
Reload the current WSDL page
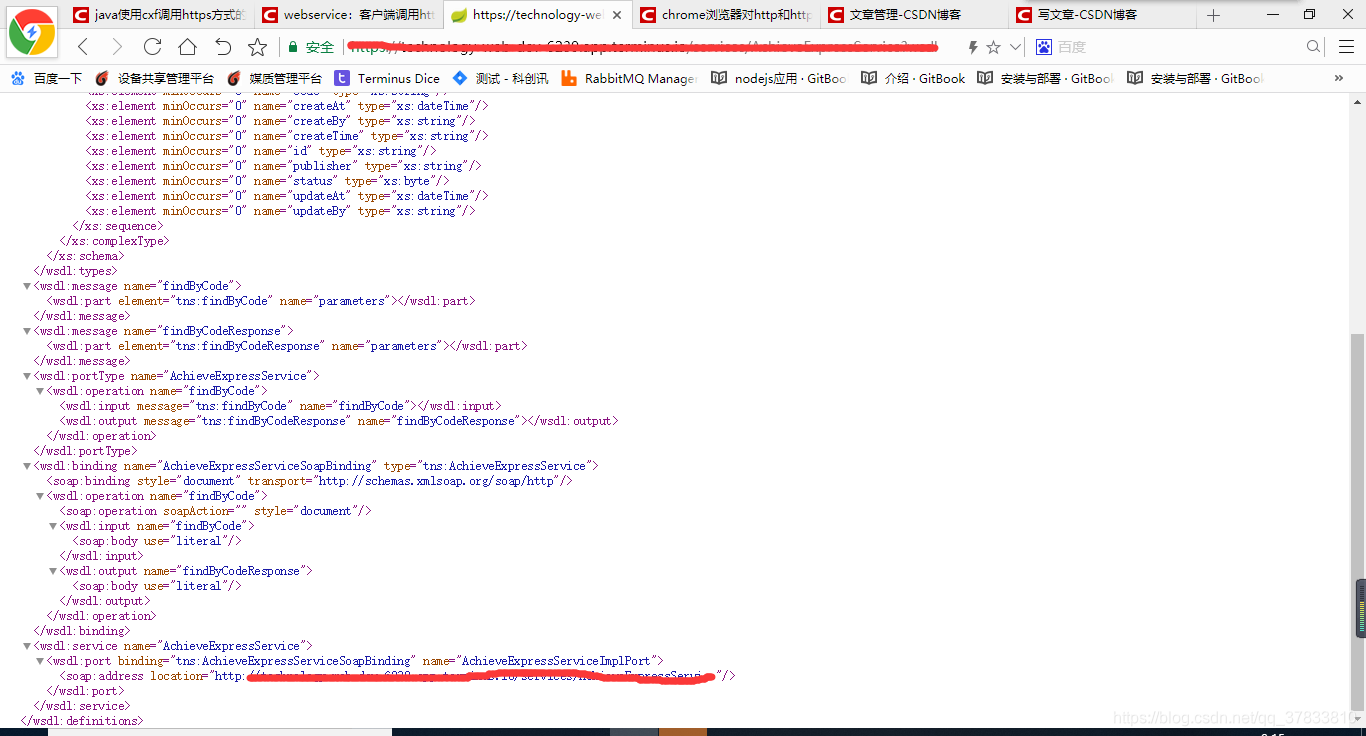[152, 47]
